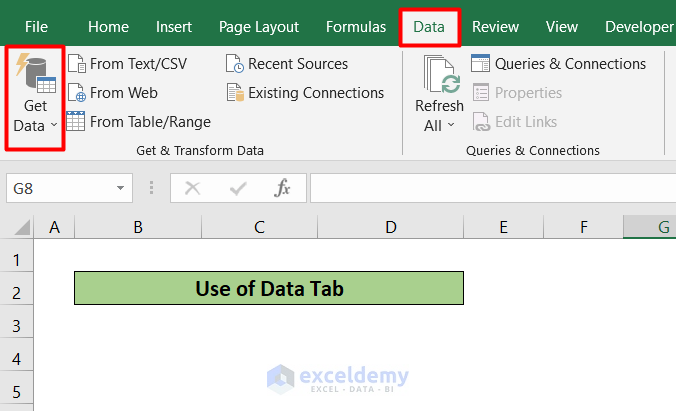
Task: Load data From Table/Range
Action: (139, 122)
